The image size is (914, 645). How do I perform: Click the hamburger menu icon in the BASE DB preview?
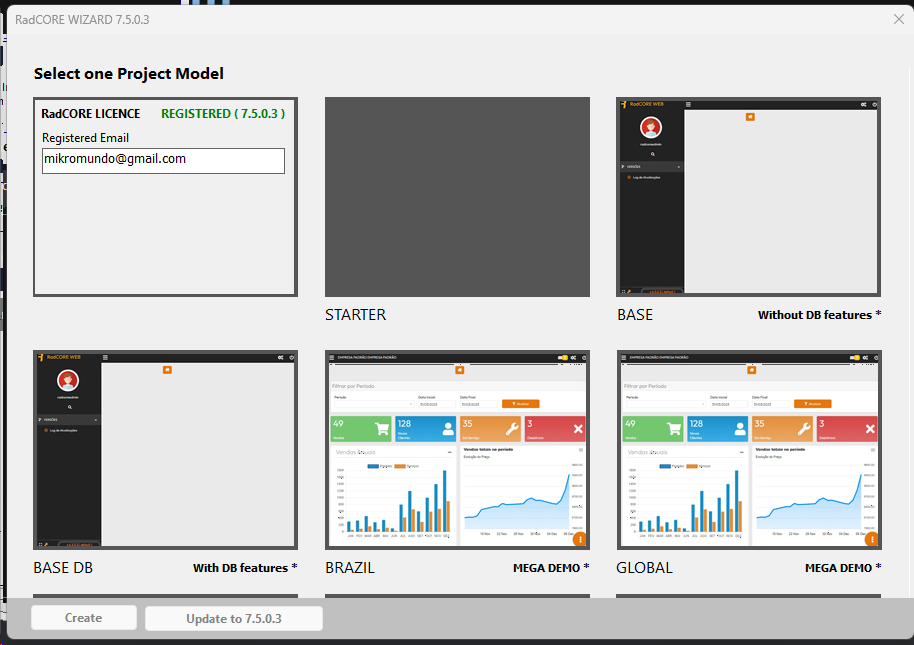106,357
